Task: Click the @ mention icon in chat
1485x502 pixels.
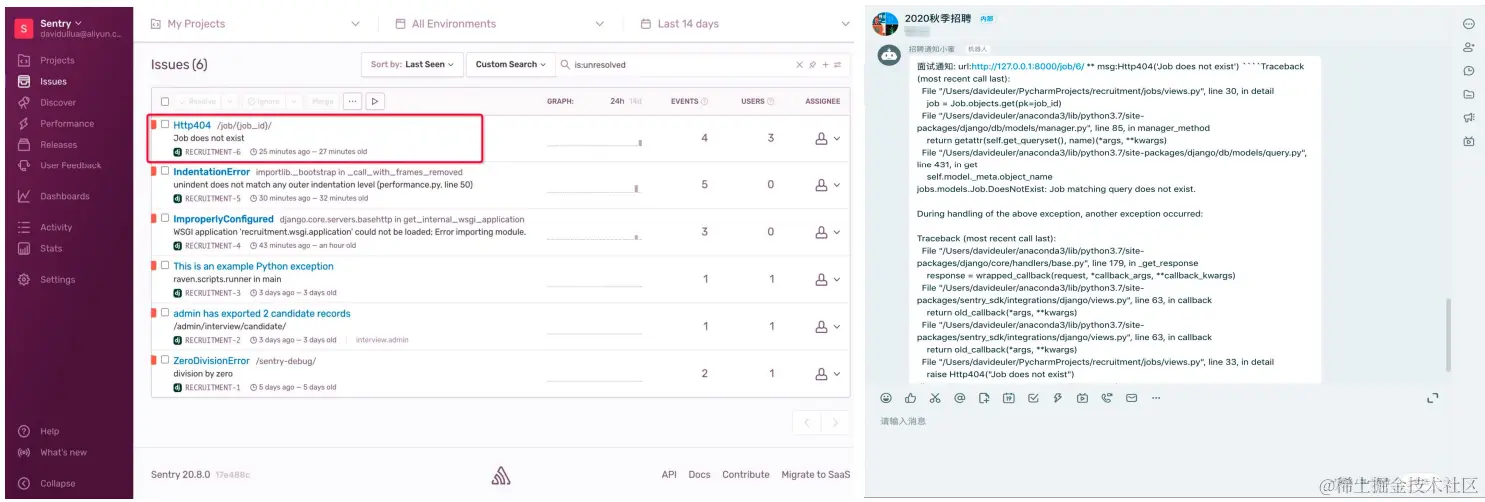Action: click(960, 398)
